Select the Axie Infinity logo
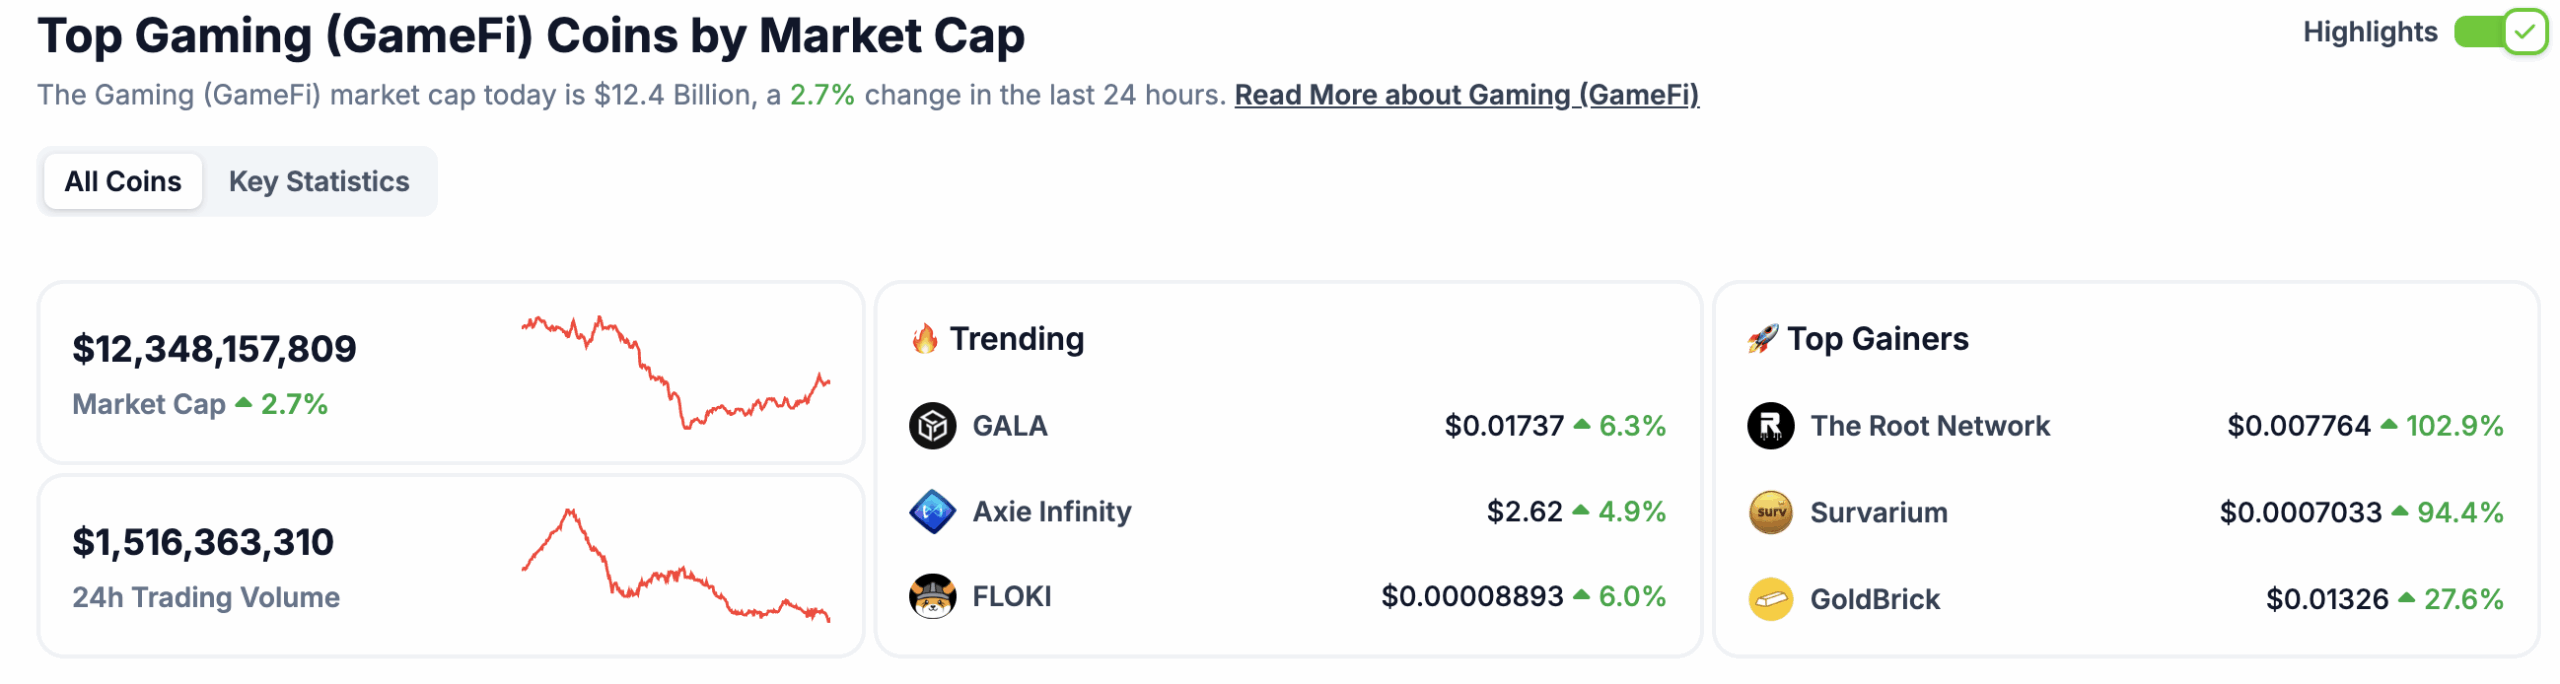The height and width of the screenshot is (684, 2560). 932,511
